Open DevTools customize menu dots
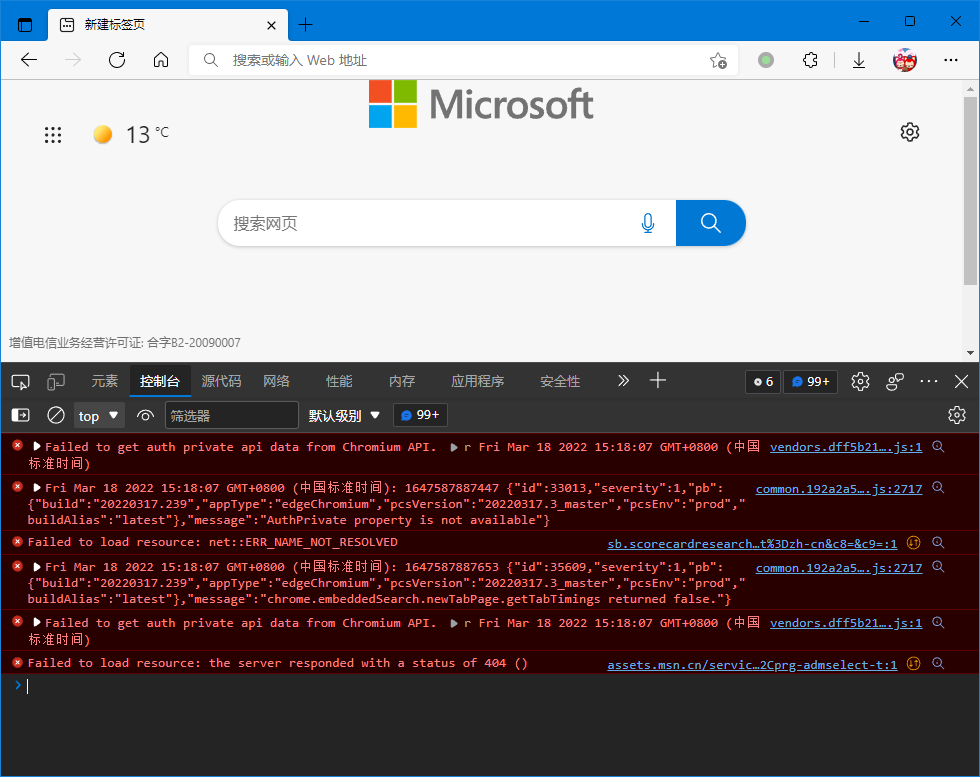Viewport: 980px width, 777px height. click(x=929, y=381)
